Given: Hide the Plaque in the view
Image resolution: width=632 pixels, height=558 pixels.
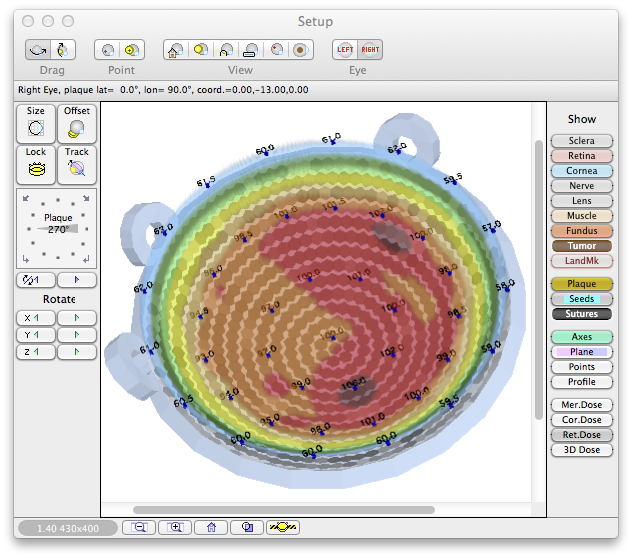Looking at the screenshot, I should click(581, 284).
